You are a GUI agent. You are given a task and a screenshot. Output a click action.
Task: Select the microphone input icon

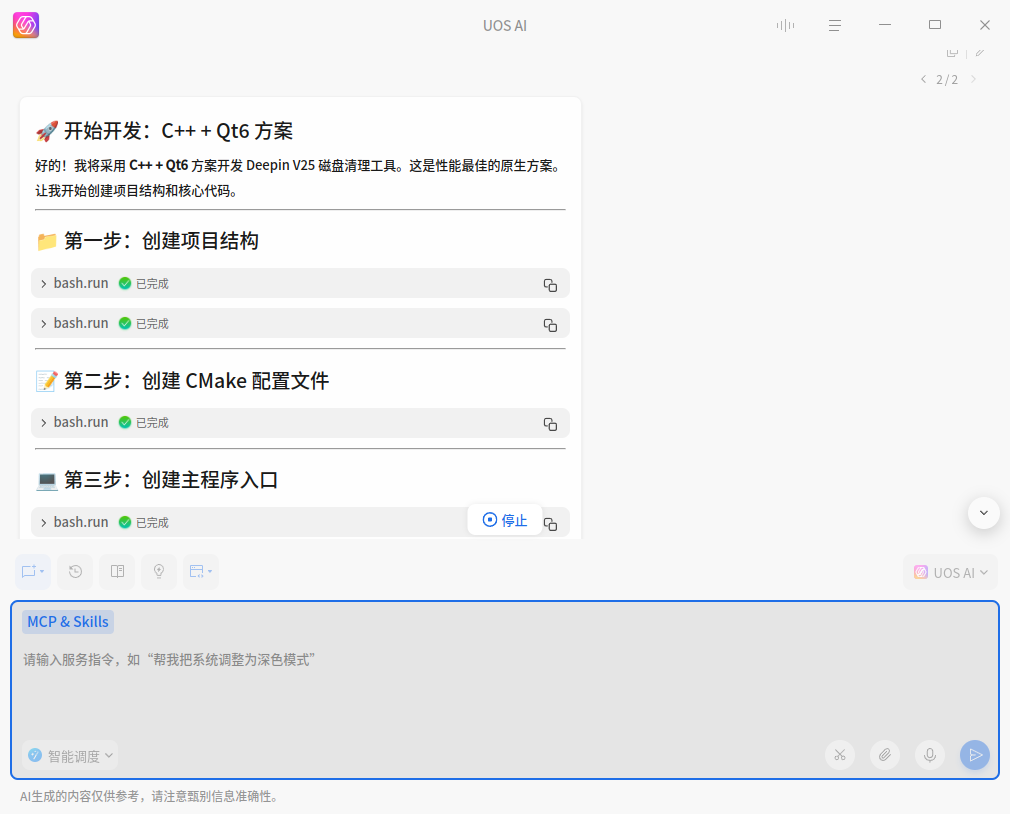[x=929, y=755]
